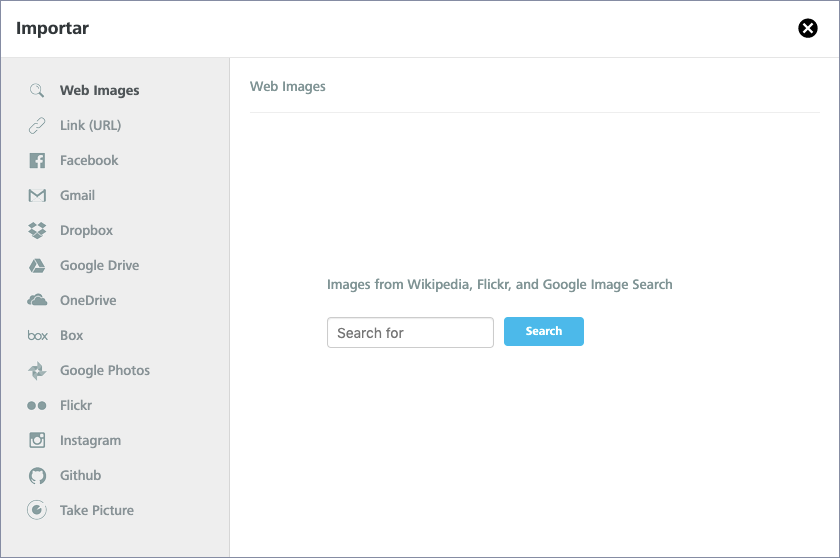Click the Google Drive triangle icon
Screen dimensions: 840x558
(x=37, y=266)
